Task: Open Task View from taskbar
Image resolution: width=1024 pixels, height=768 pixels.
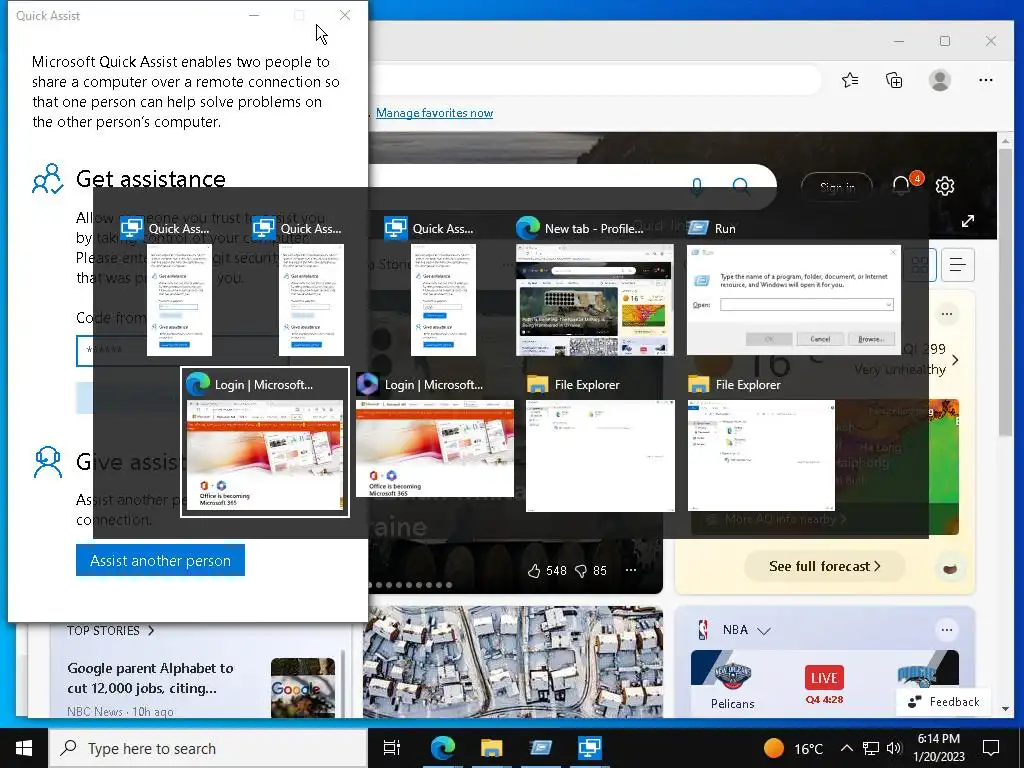Action: coord(392,748)
